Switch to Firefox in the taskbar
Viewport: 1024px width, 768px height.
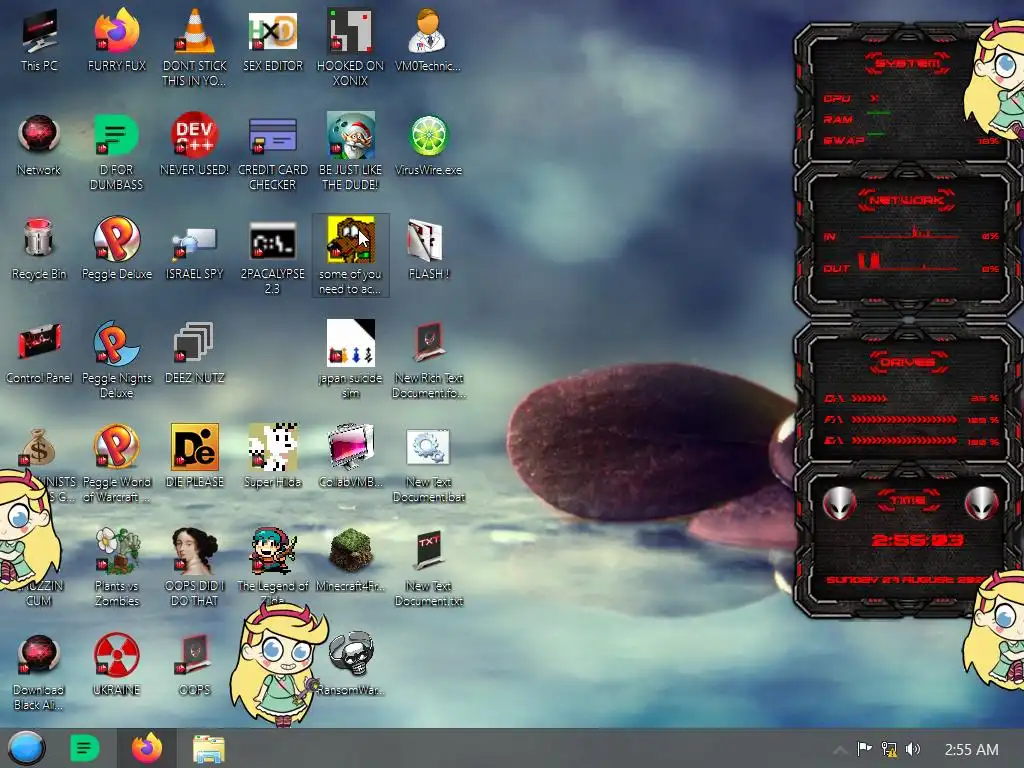(x=147, y=748)
